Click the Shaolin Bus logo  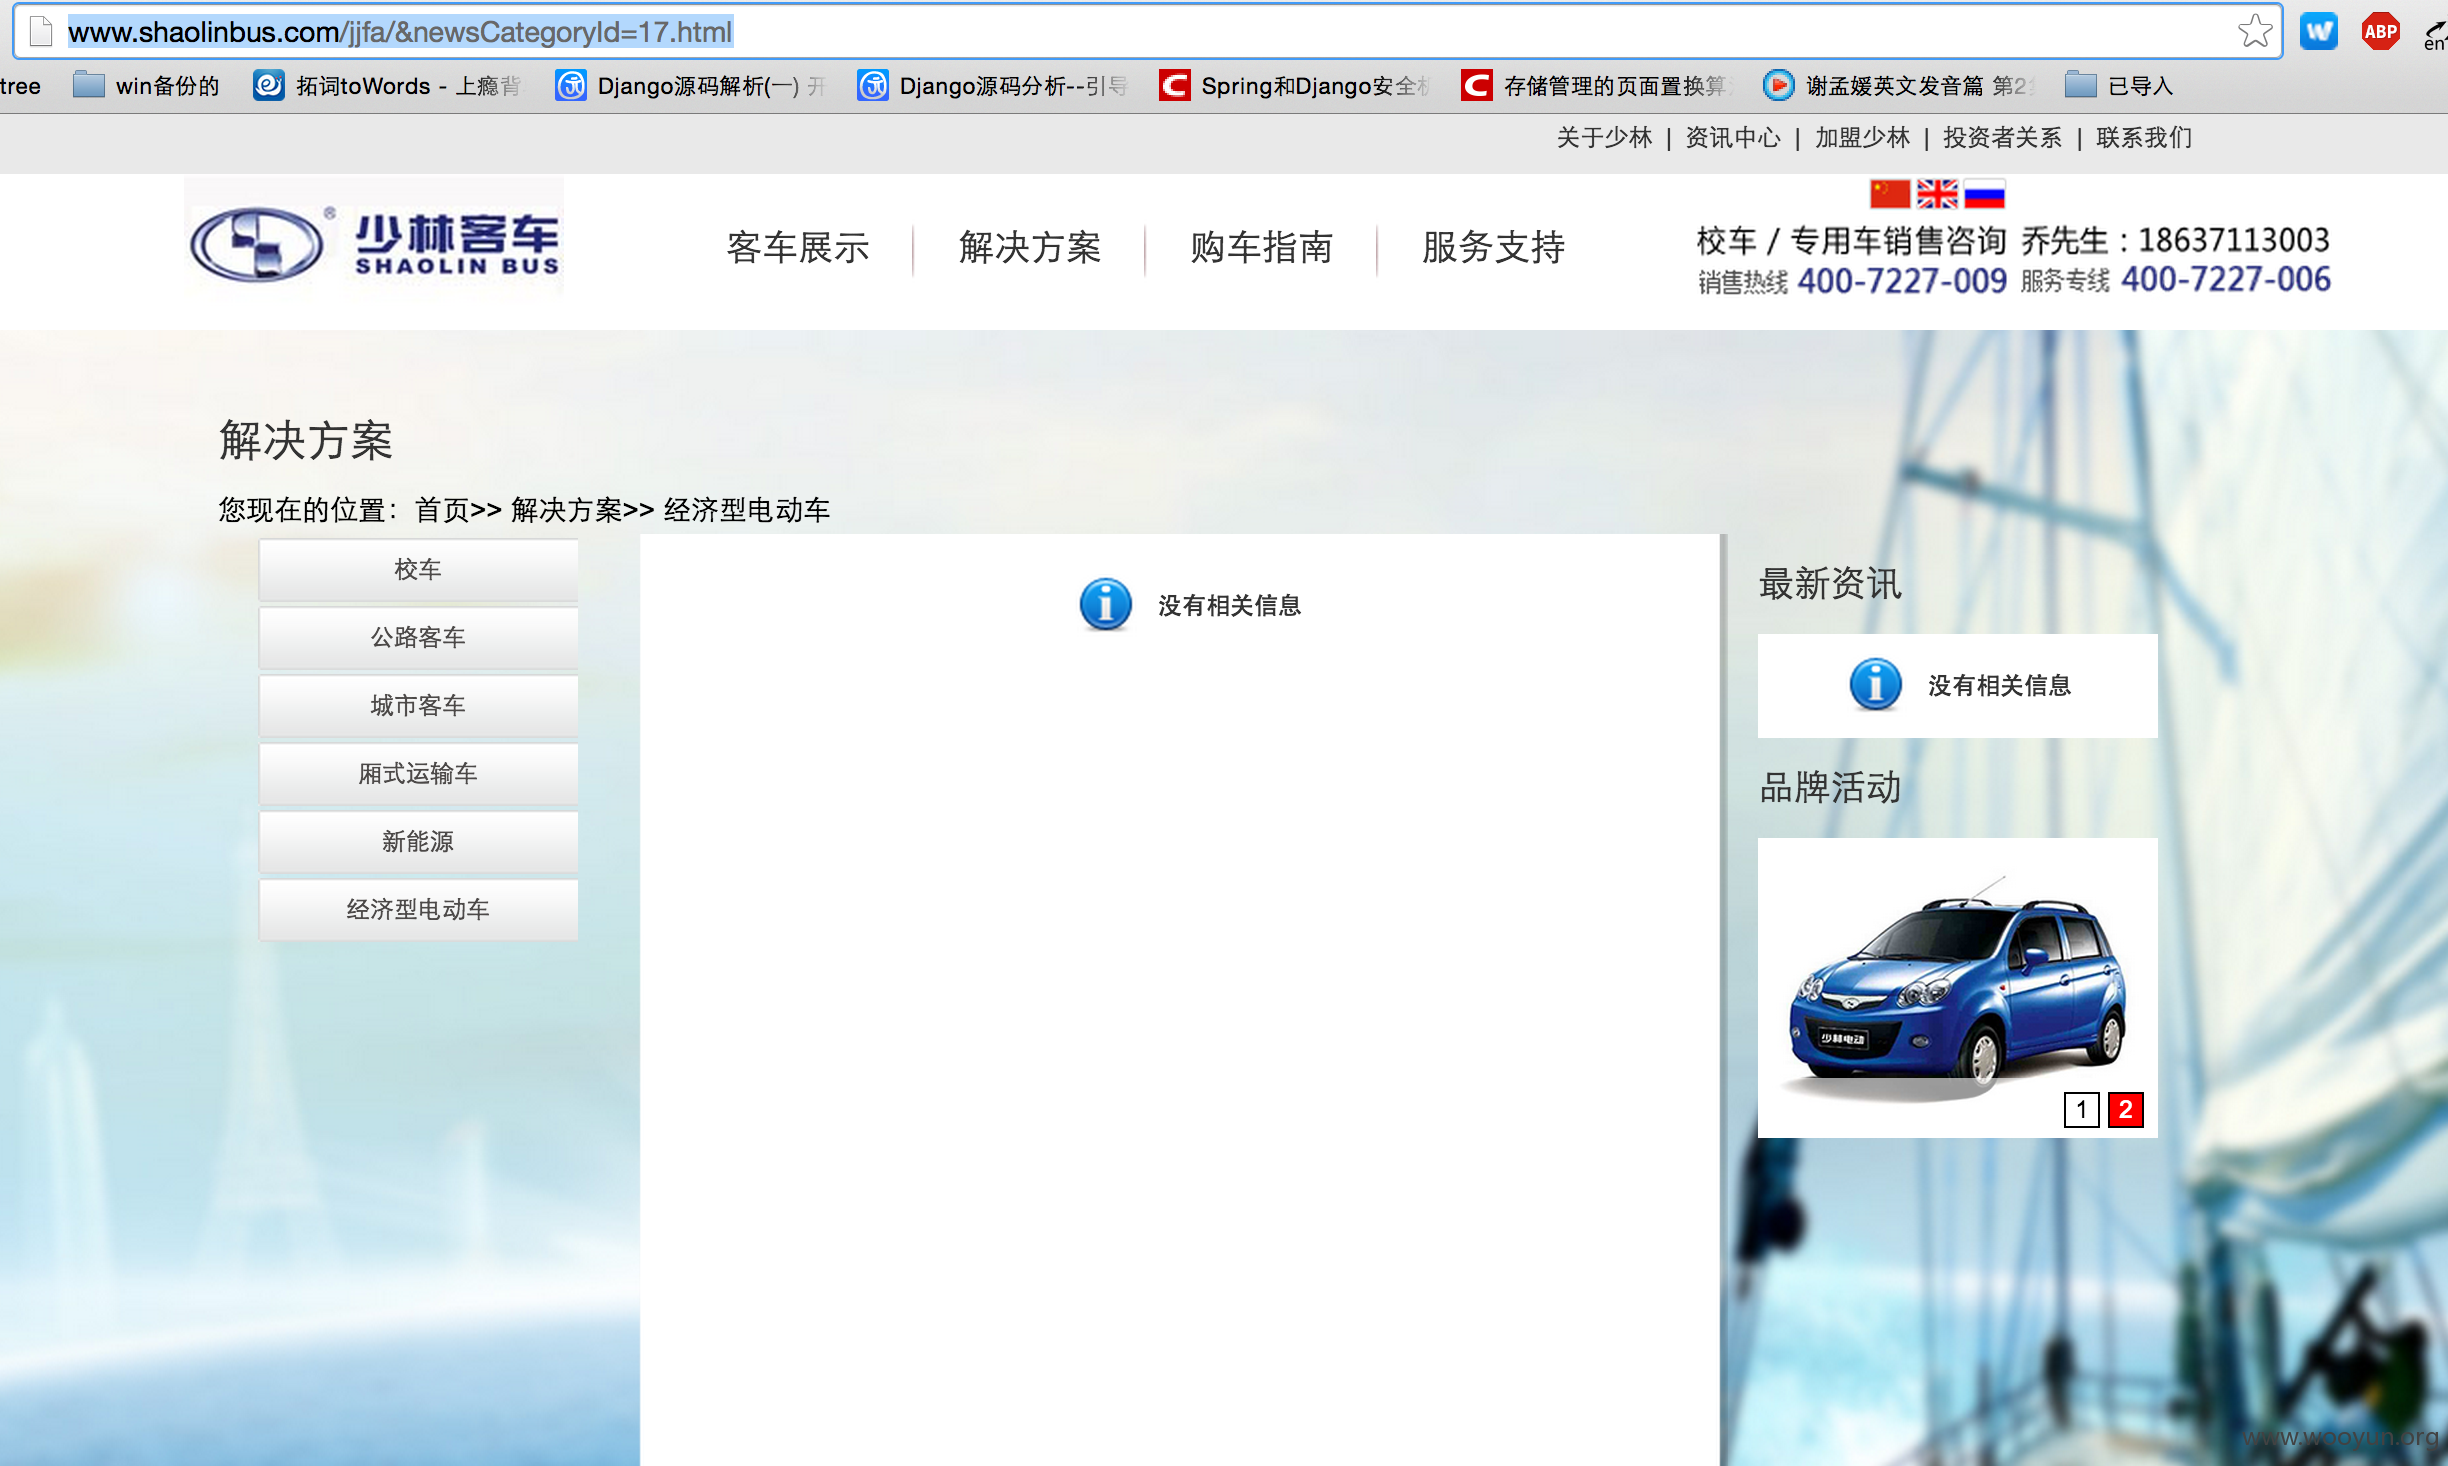pos(373,240)
